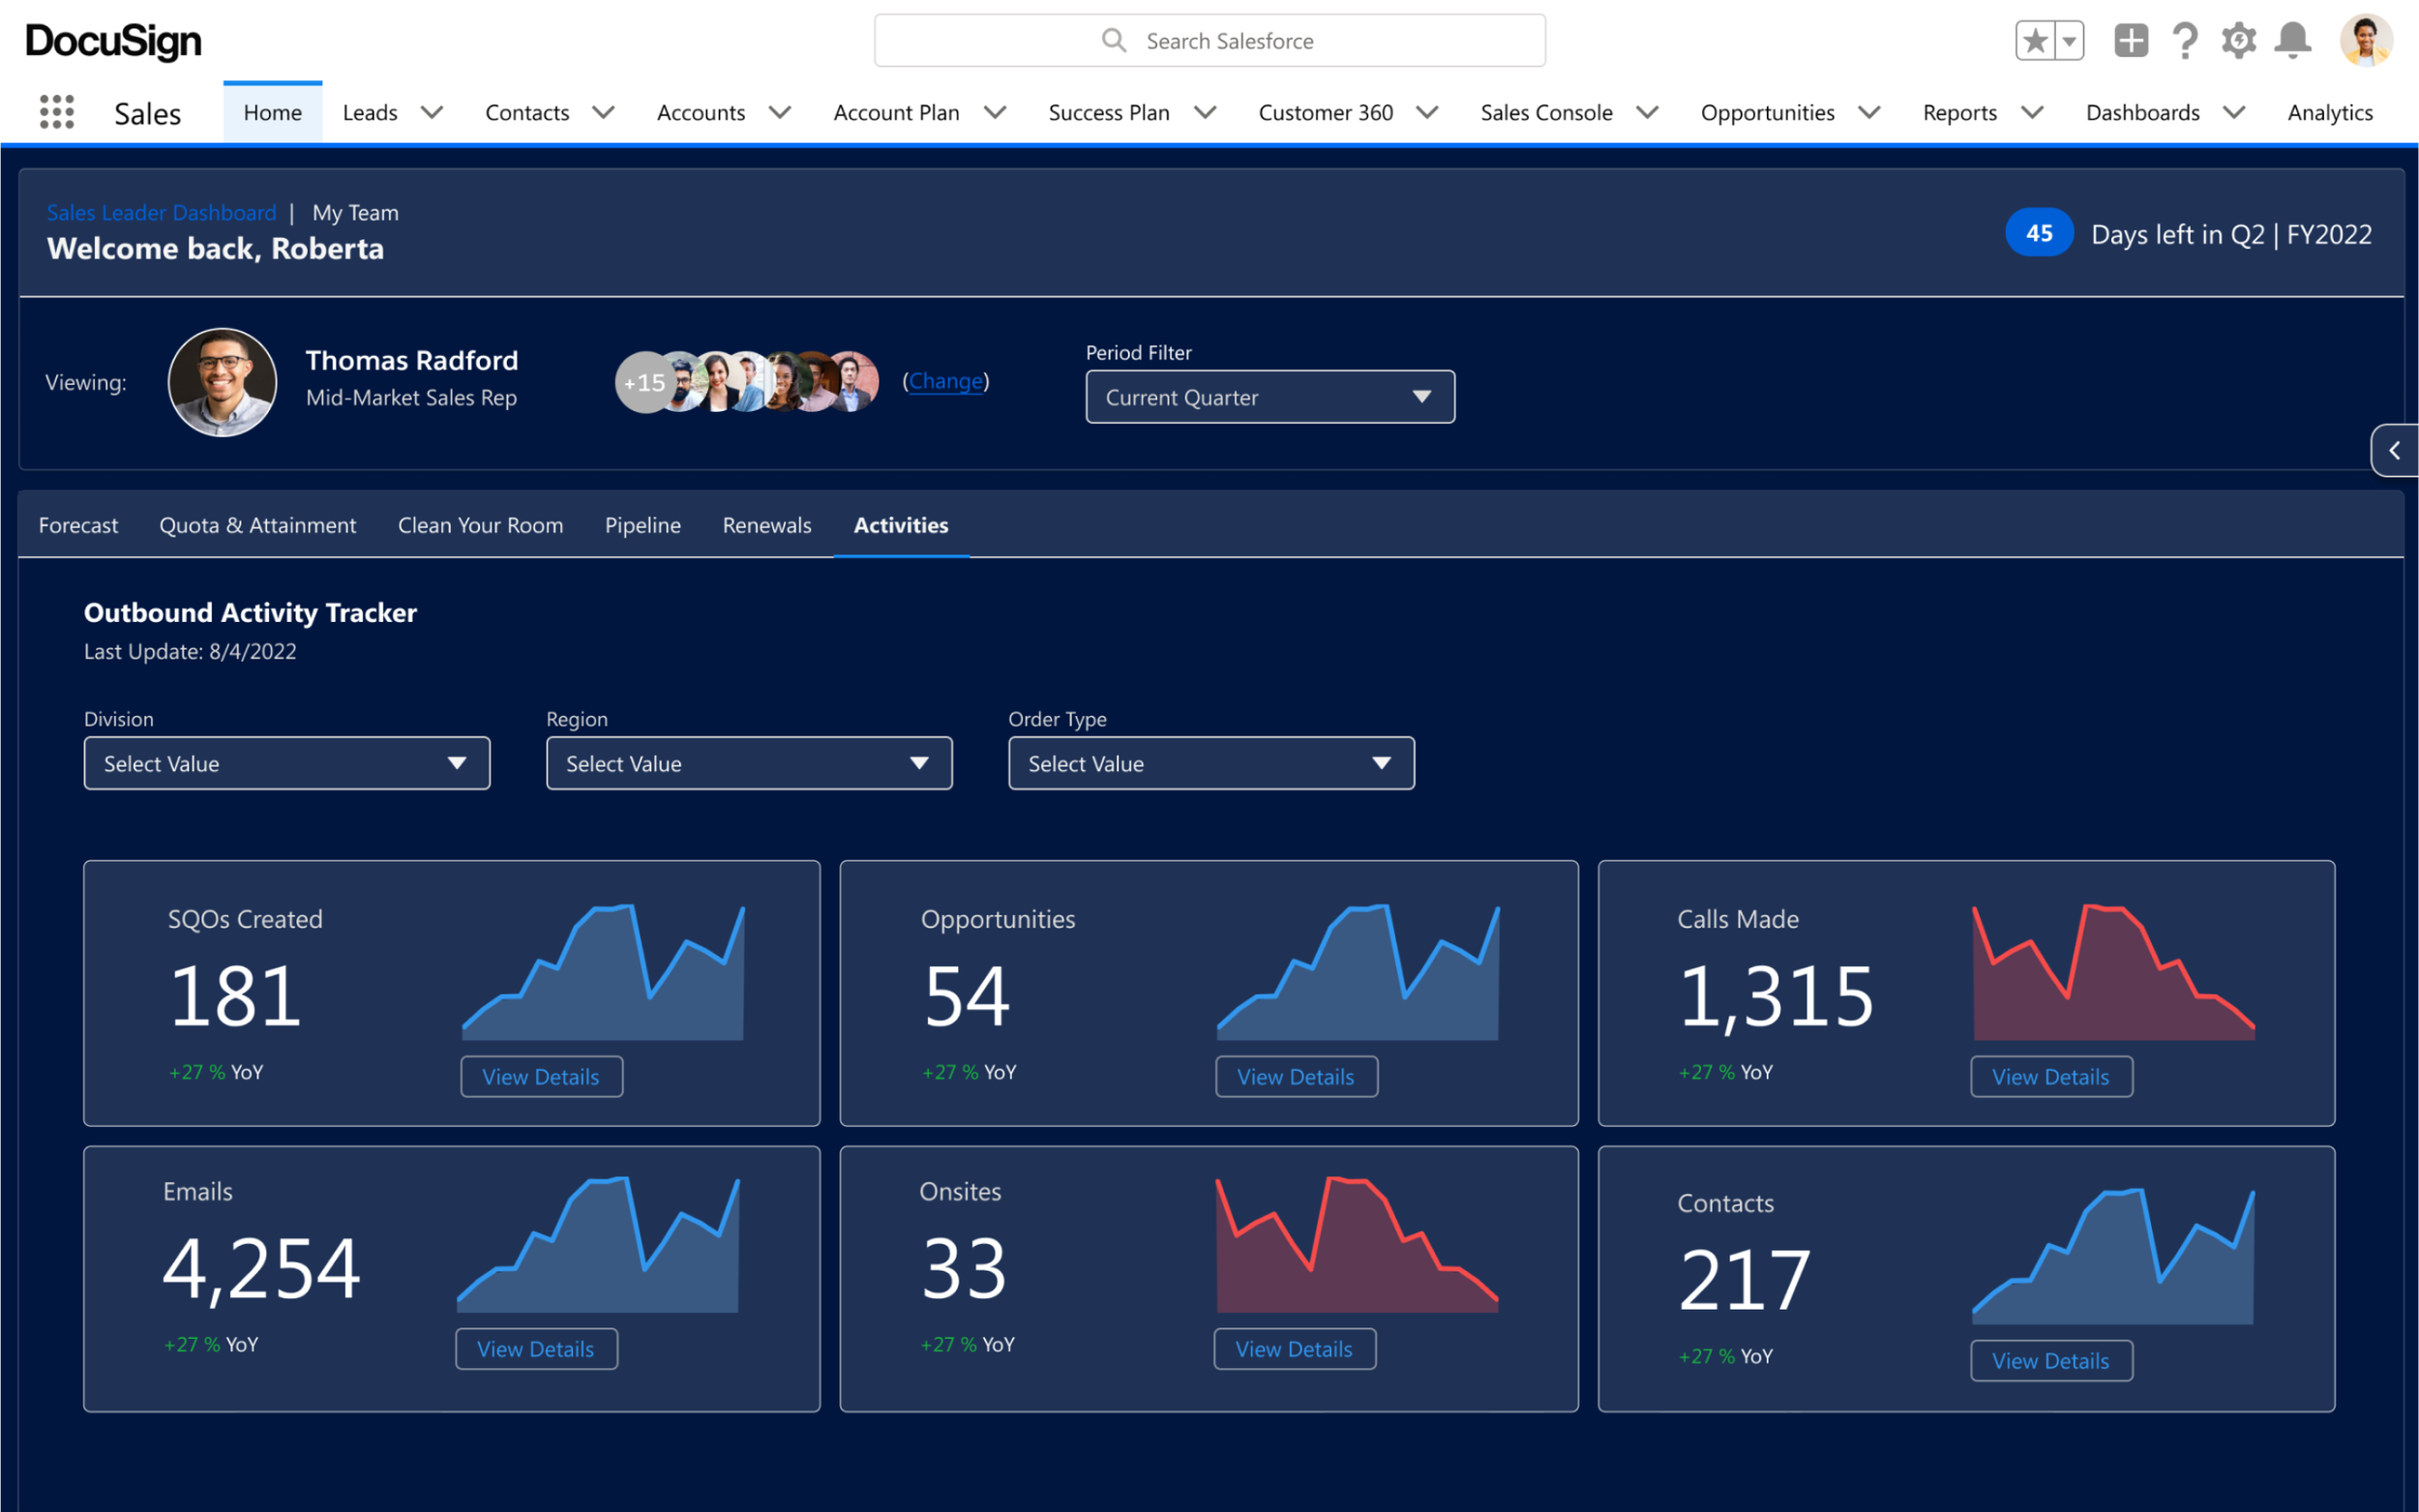The height and width of the screenshot is (1512, 2419).
Task: Expand the side panel arrow tab
Action: [2394, 451]
